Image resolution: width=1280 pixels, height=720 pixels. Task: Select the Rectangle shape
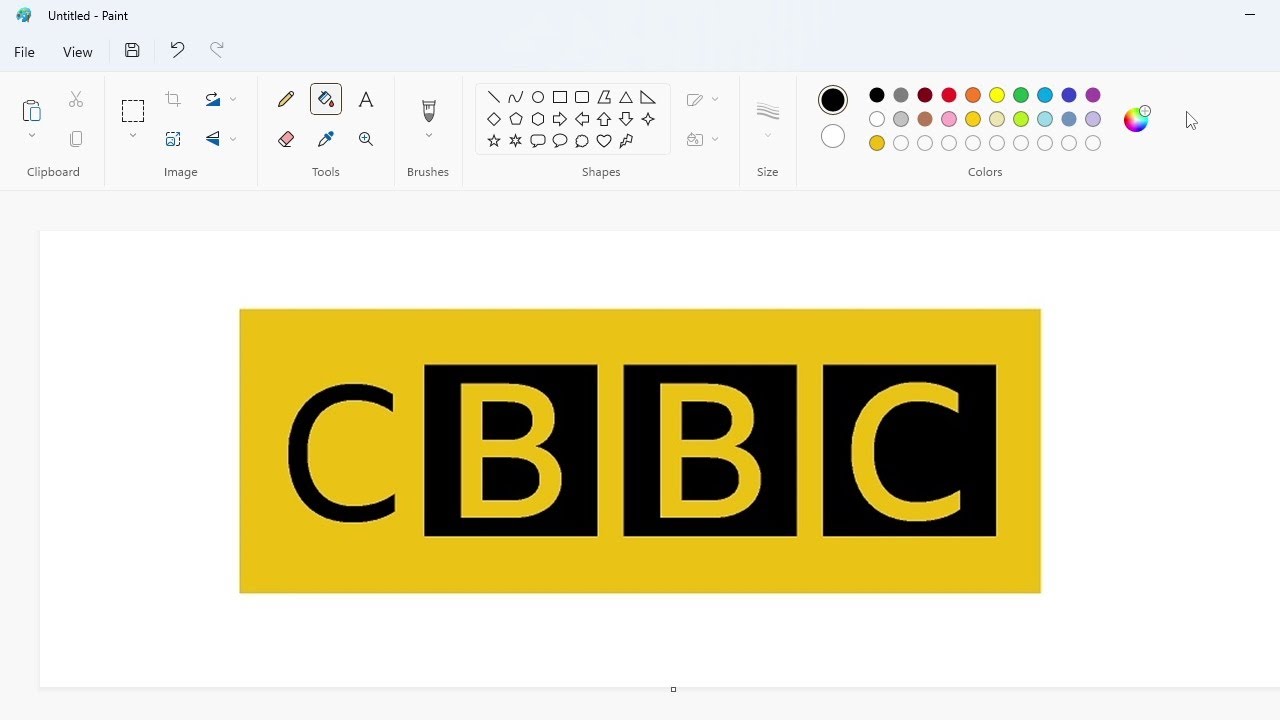pos(560,97)
